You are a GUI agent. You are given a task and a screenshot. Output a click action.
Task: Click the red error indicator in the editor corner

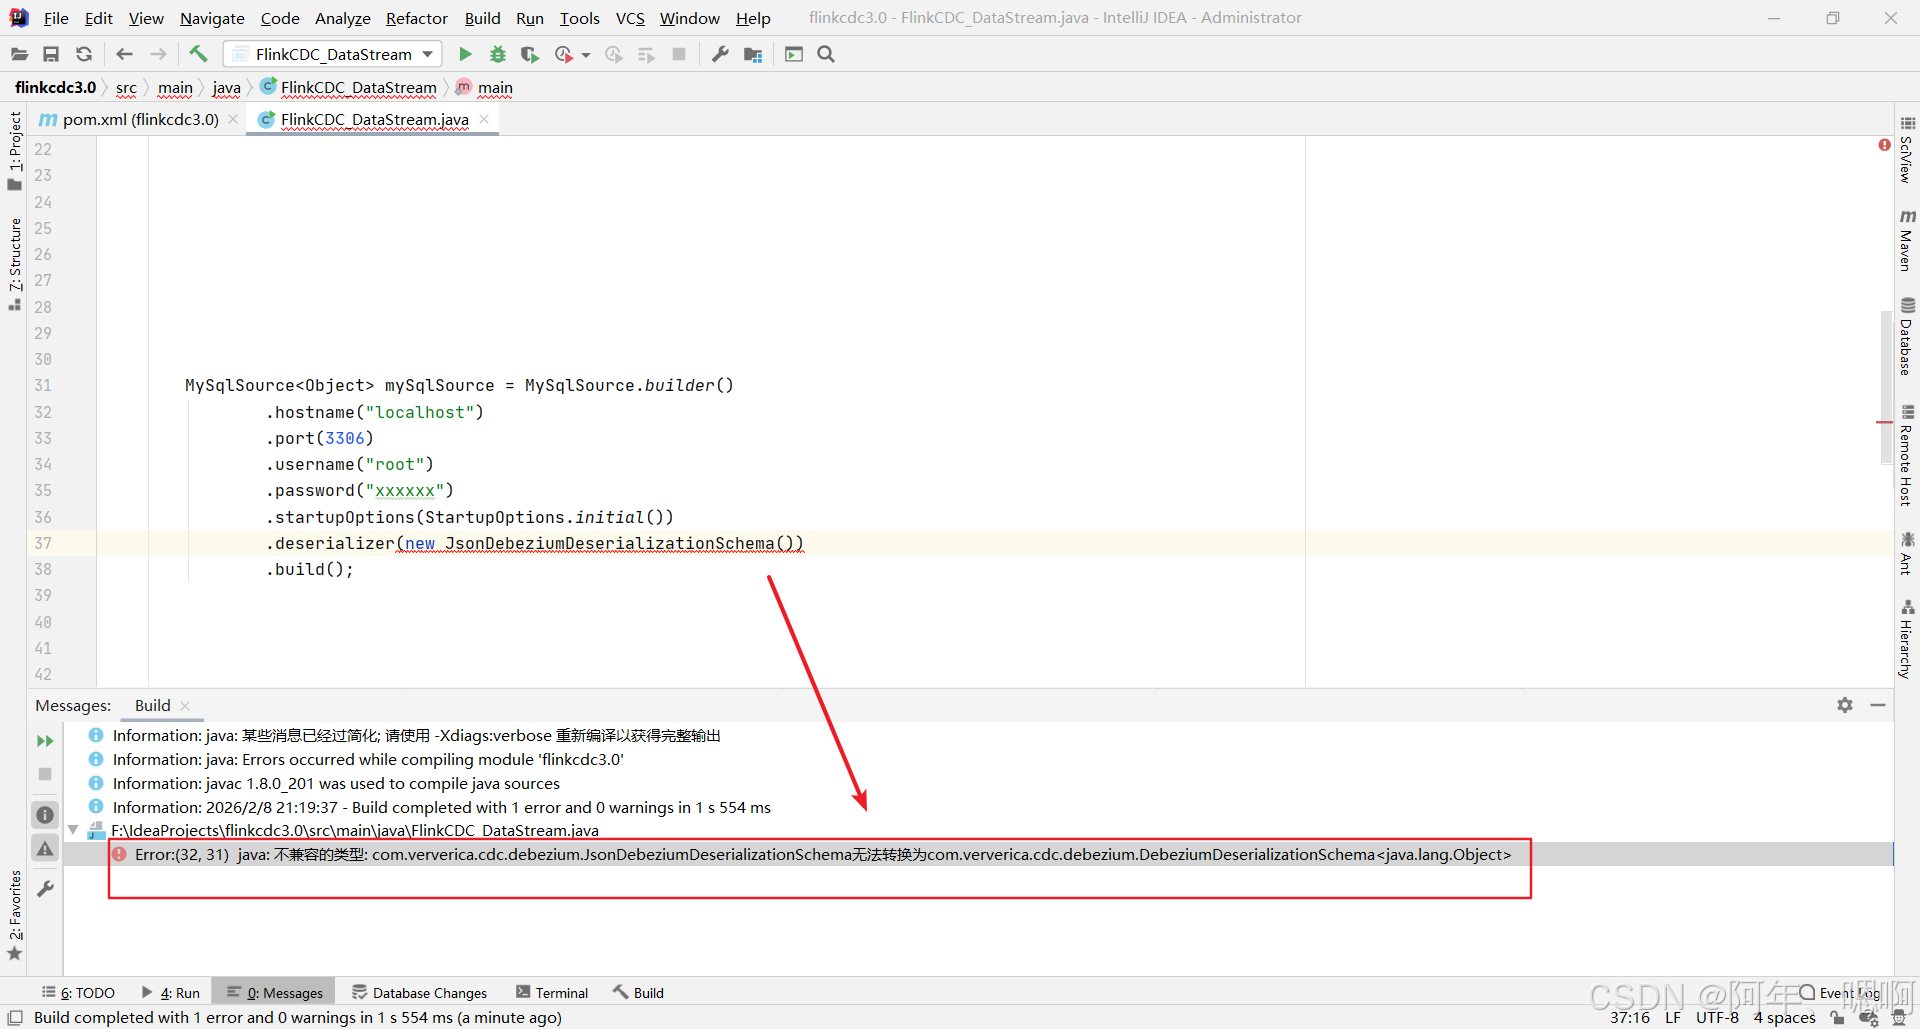(x=1884, y=145)
